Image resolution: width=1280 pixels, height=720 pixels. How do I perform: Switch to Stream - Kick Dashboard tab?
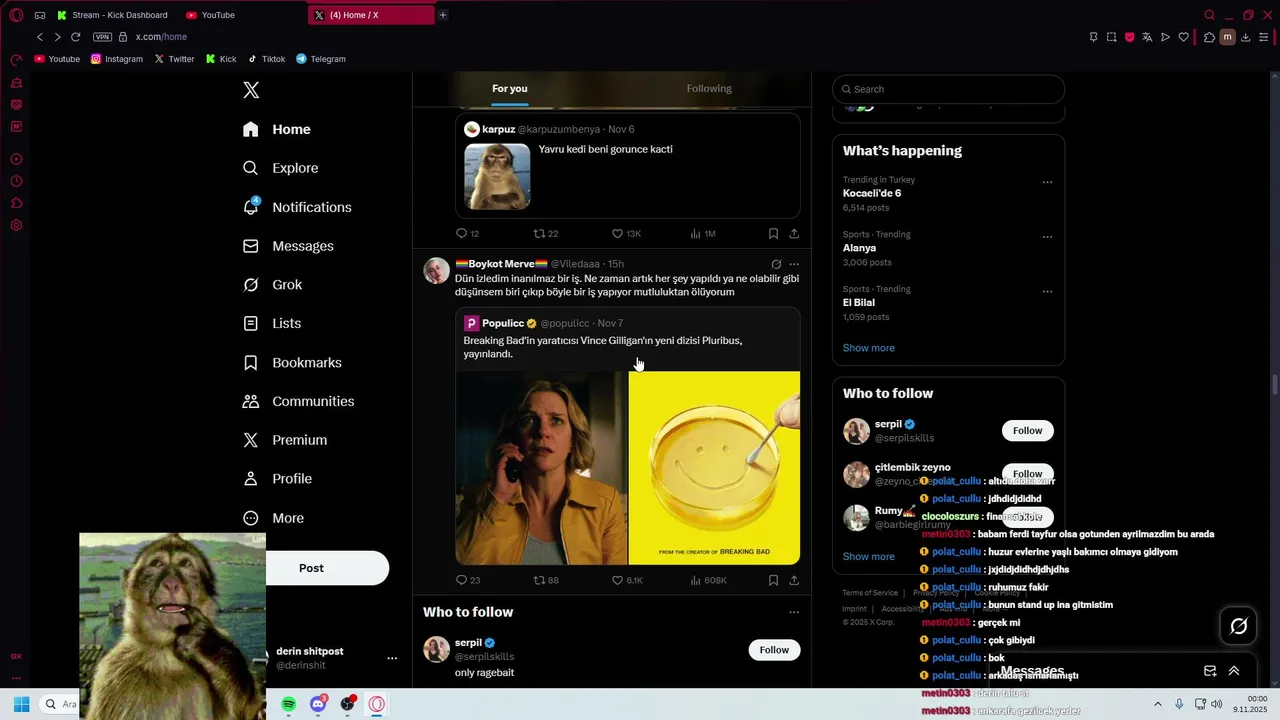[x=112, y=15]
